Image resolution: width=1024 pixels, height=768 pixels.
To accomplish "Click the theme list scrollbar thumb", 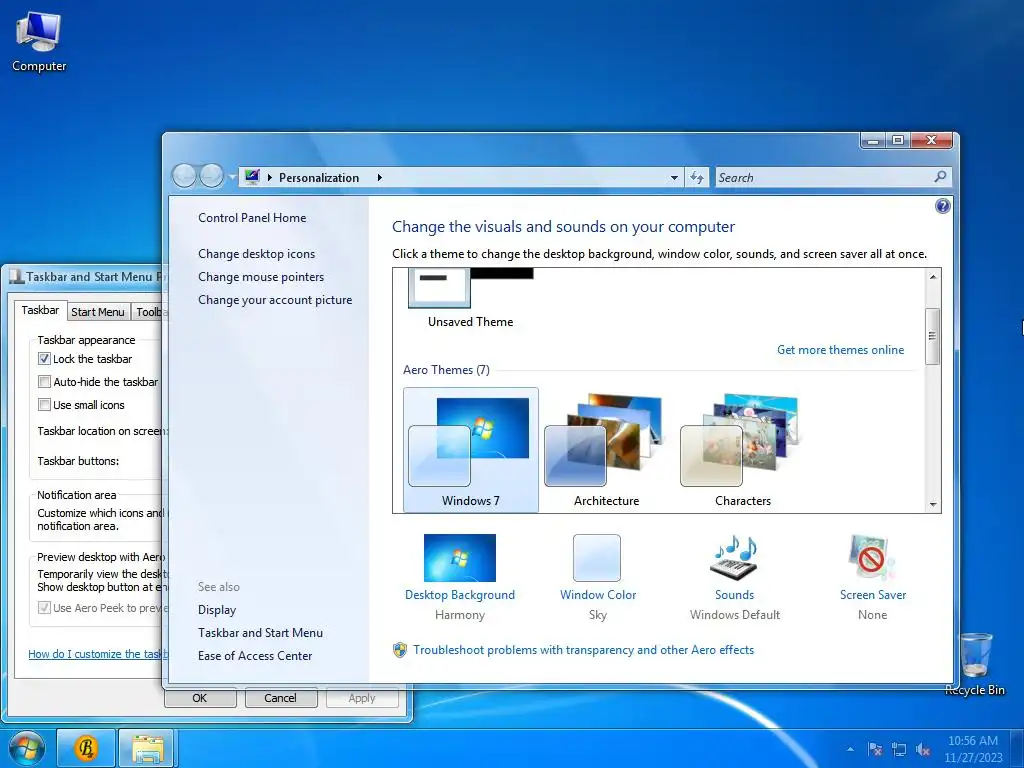I will (x=933, y=336).
